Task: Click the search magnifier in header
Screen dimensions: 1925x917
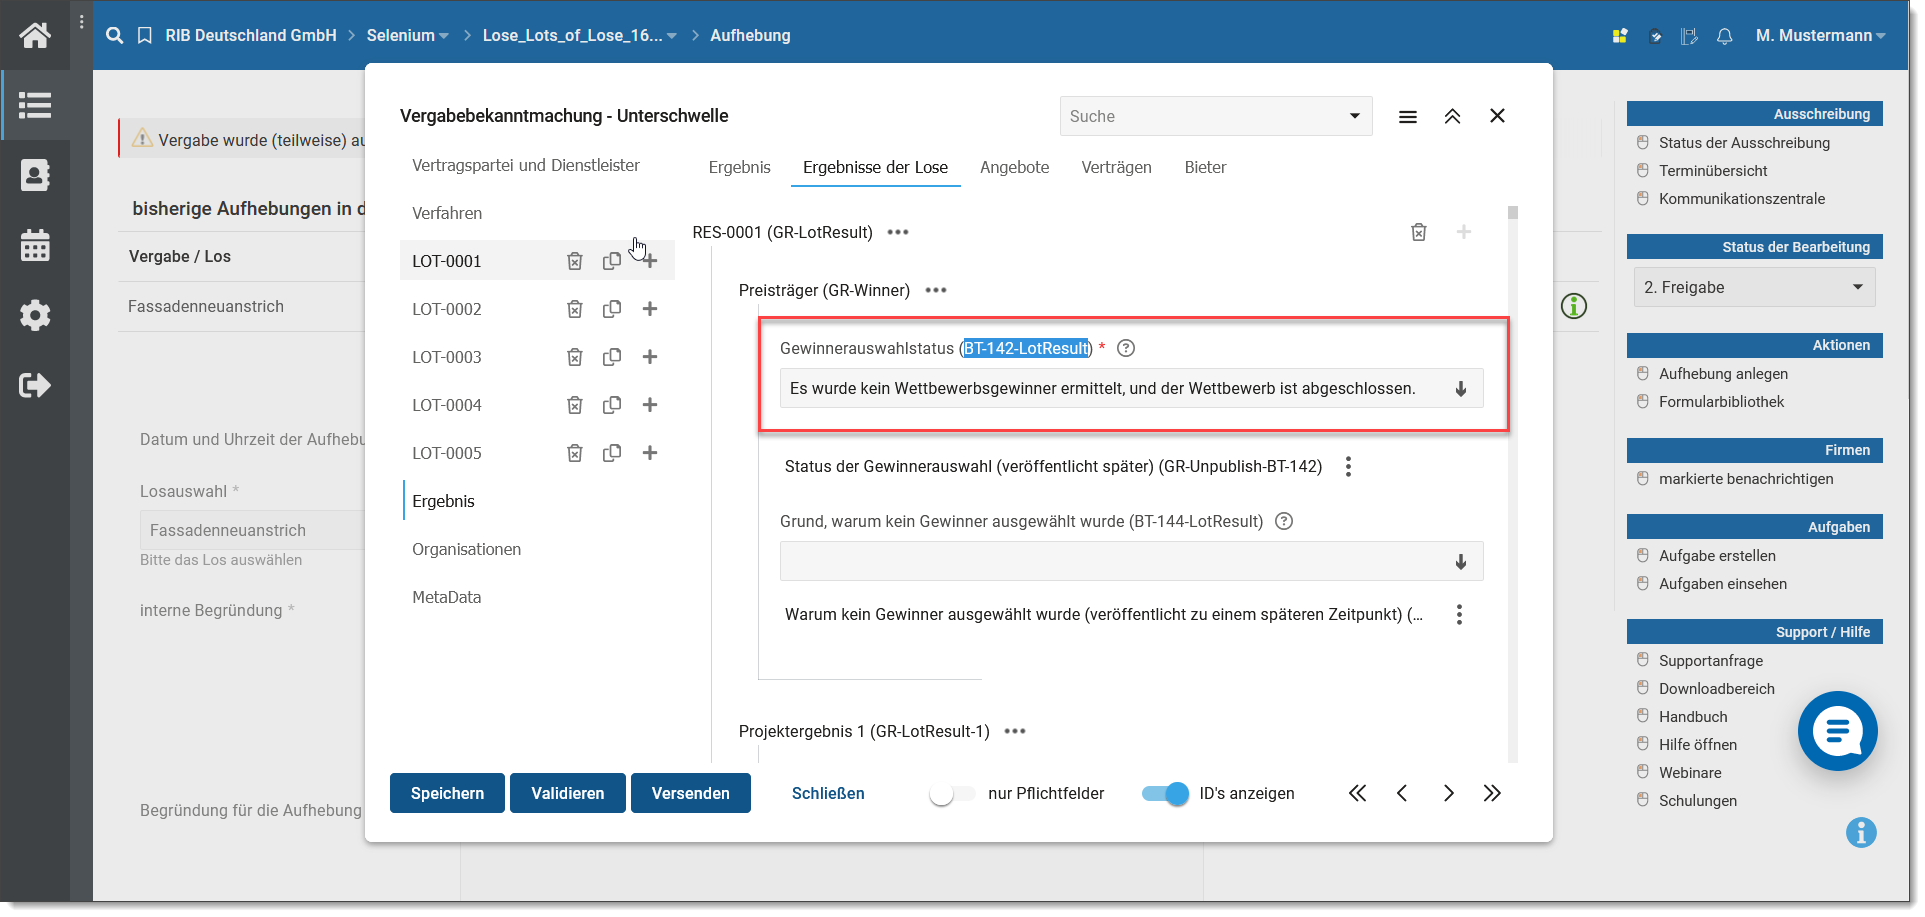Action: click(x=115, y=35)
